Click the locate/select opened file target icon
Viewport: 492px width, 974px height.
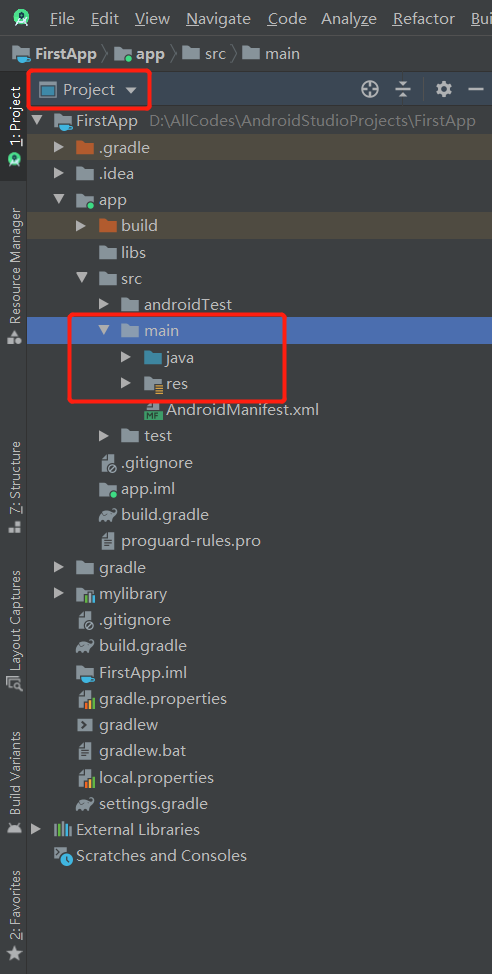(370, 89)
